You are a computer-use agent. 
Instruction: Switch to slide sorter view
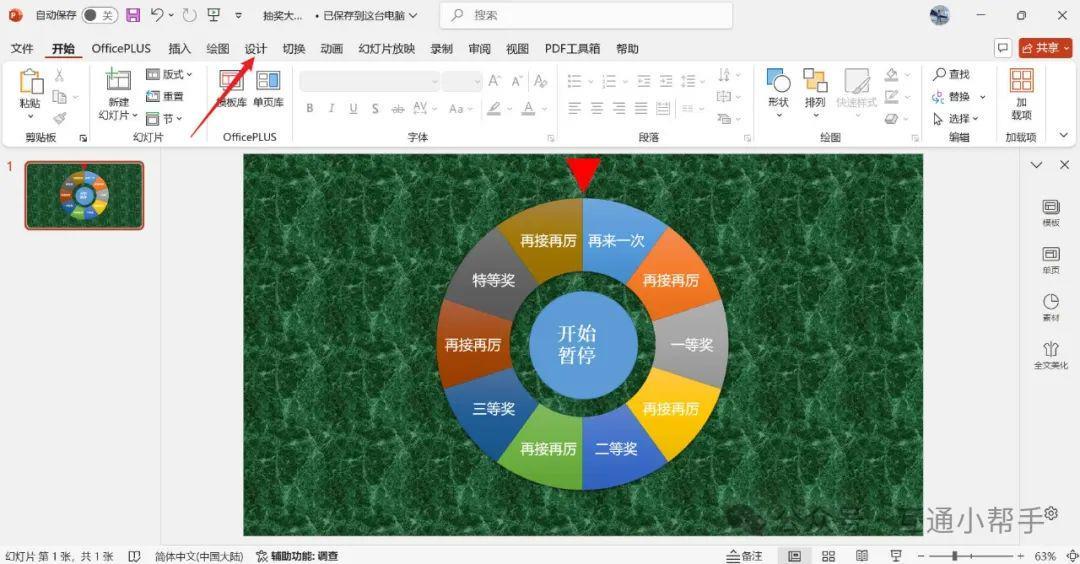click(829, 556)
